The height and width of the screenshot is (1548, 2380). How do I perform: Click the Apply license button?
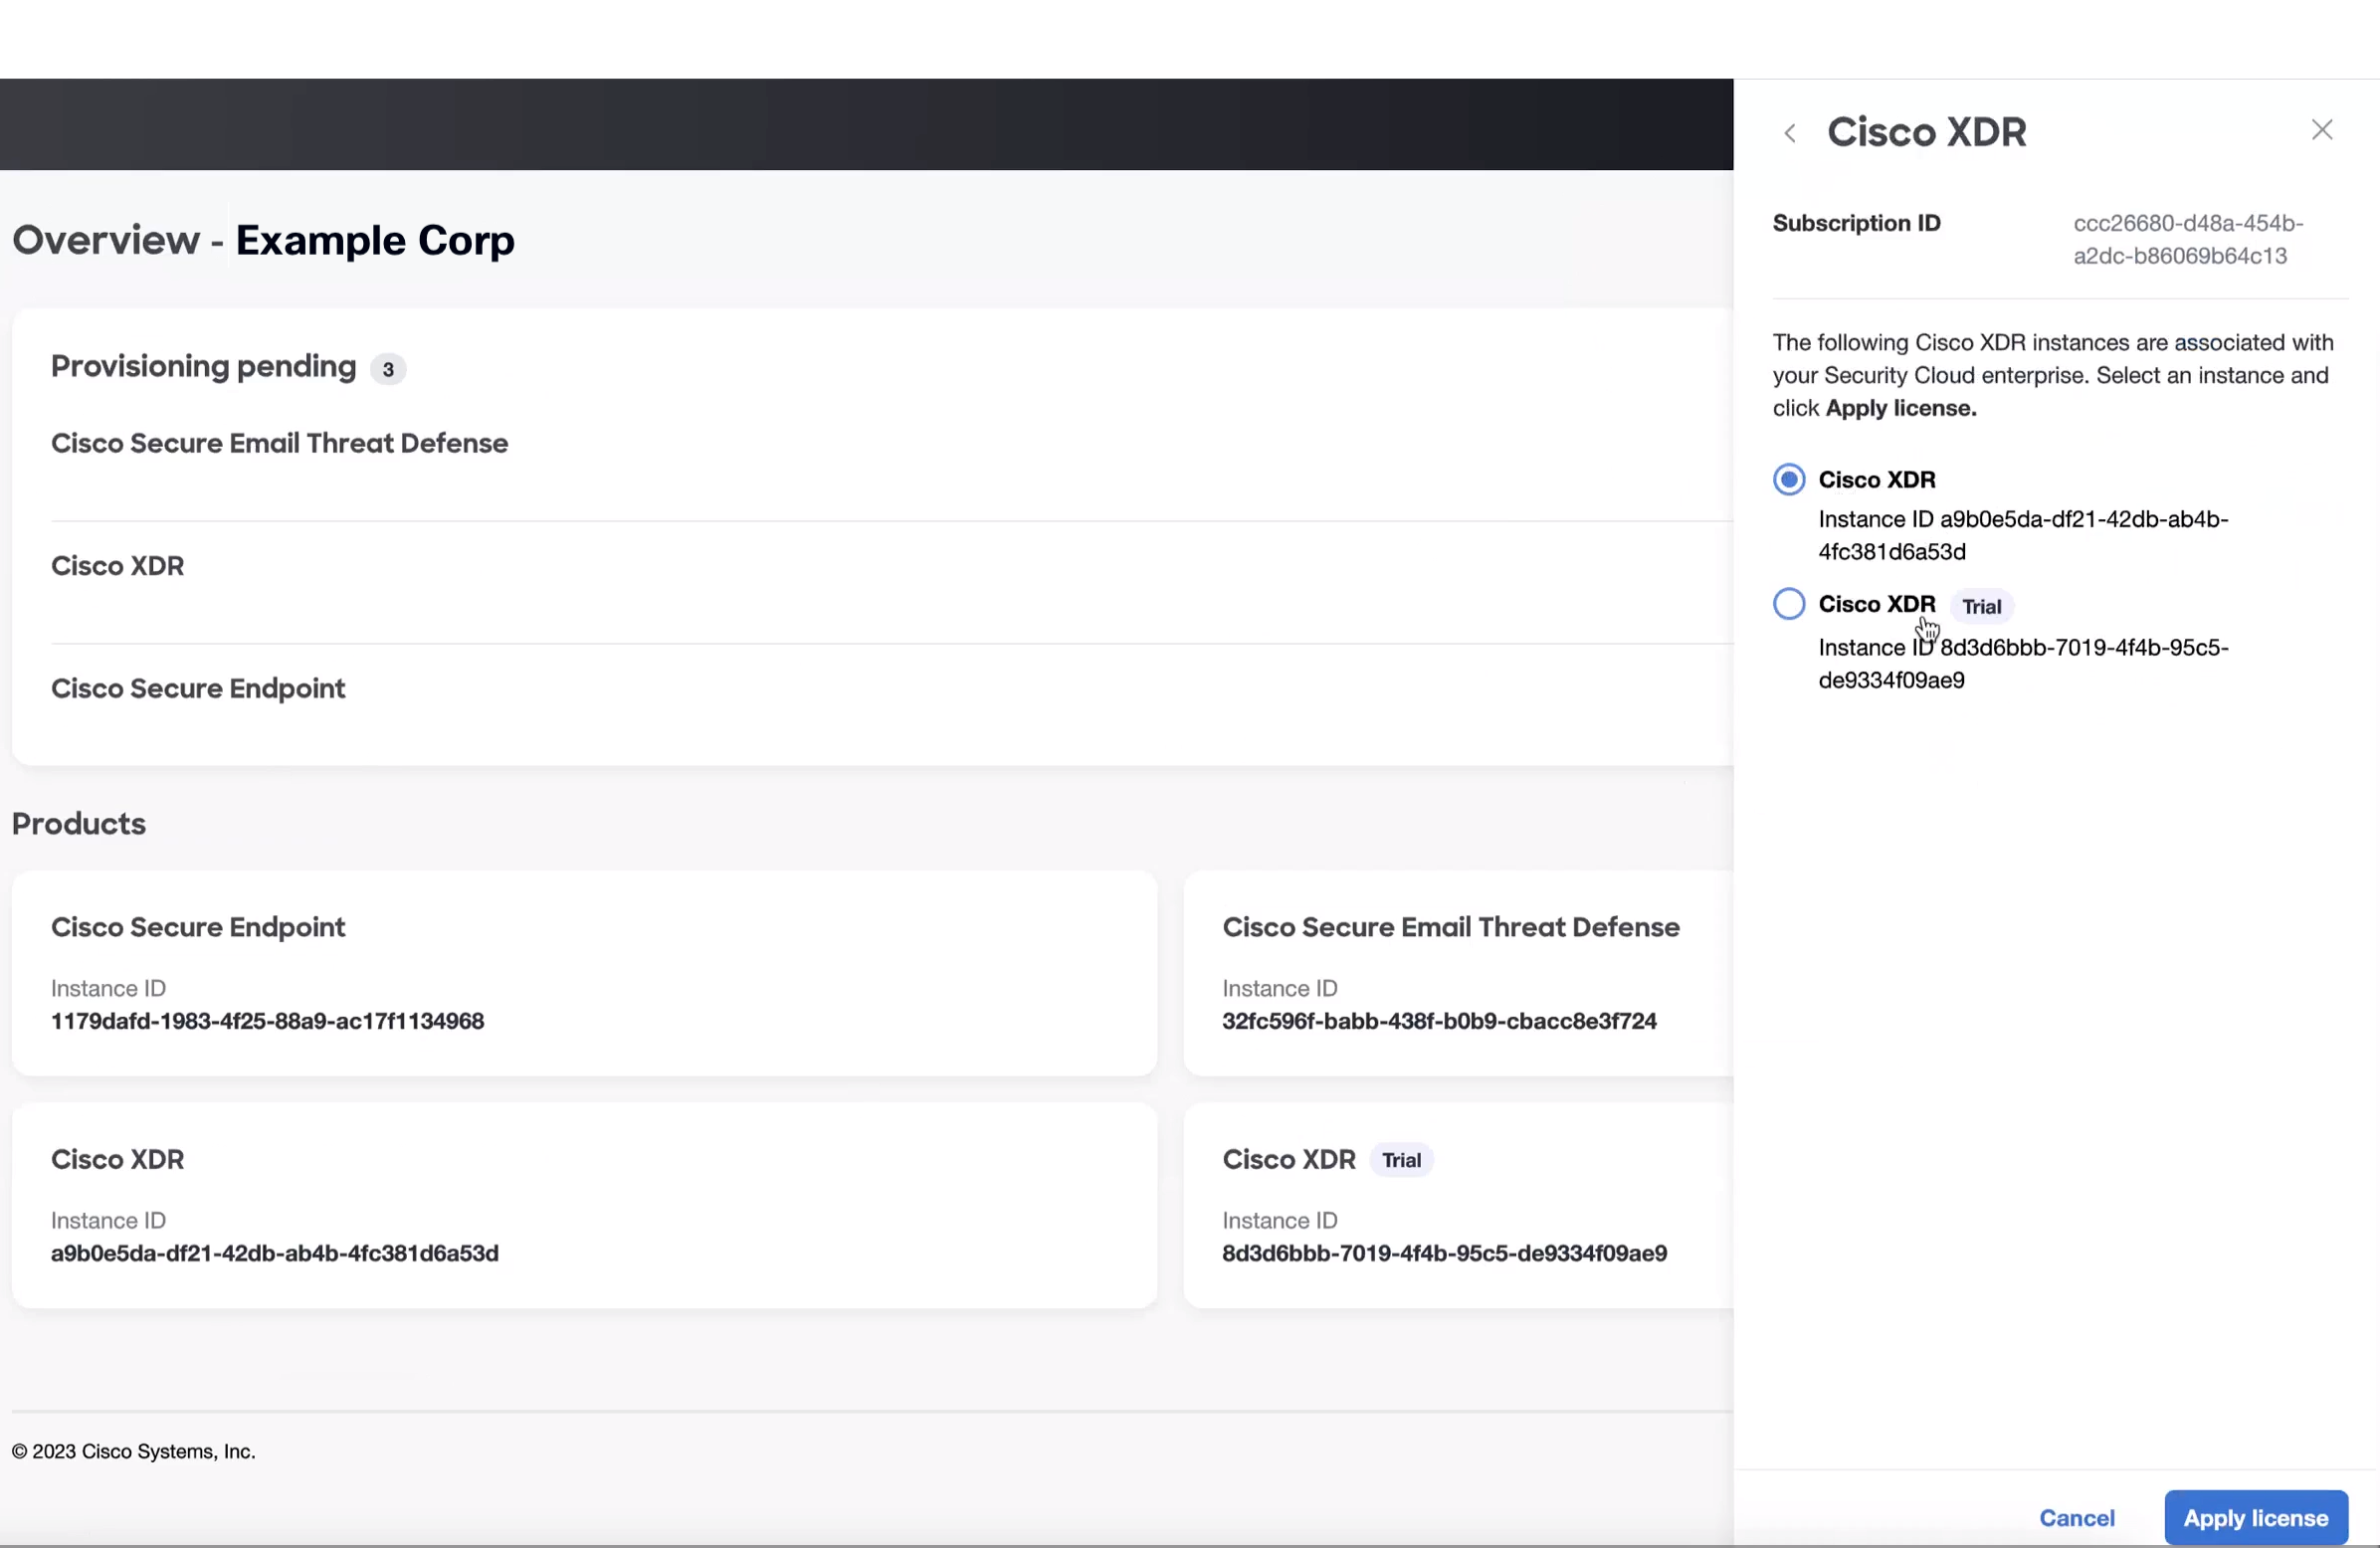click(2255, 1517)
